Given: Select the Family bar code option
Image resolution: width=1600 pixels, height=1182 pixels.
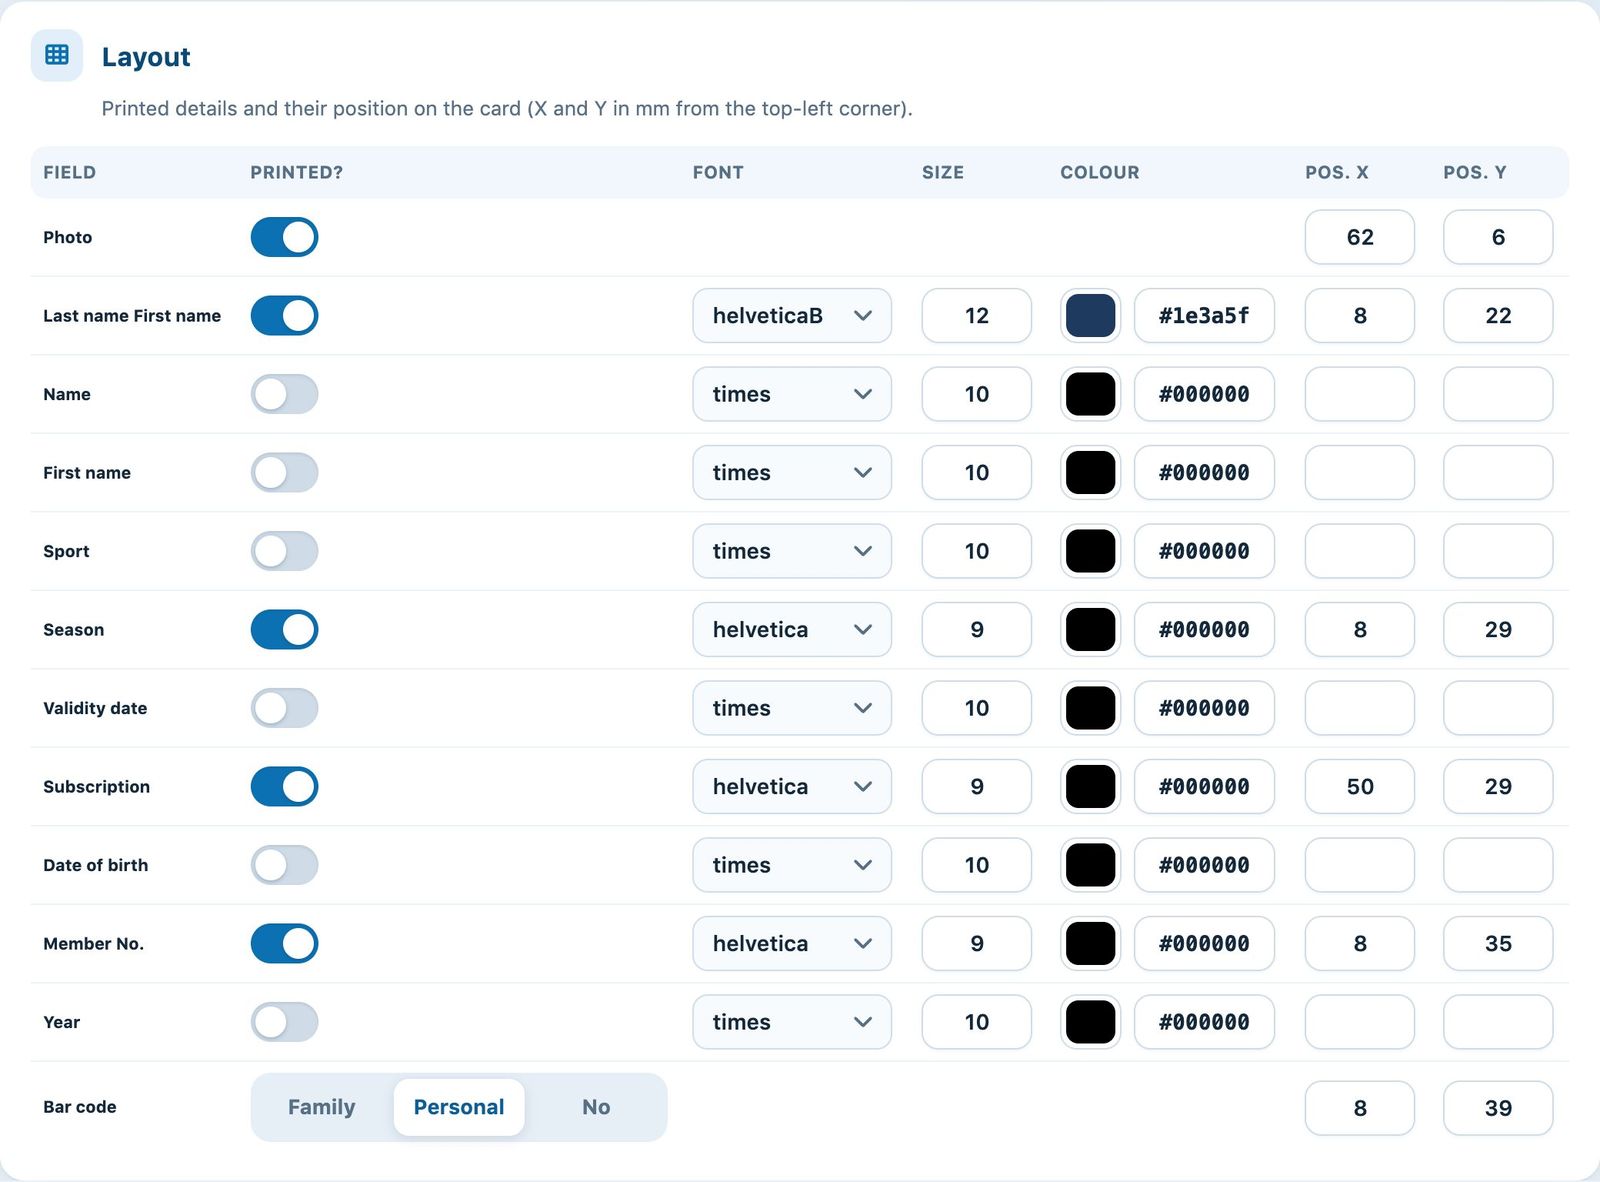Looking at the screenshot, I should pos(322,1107).
